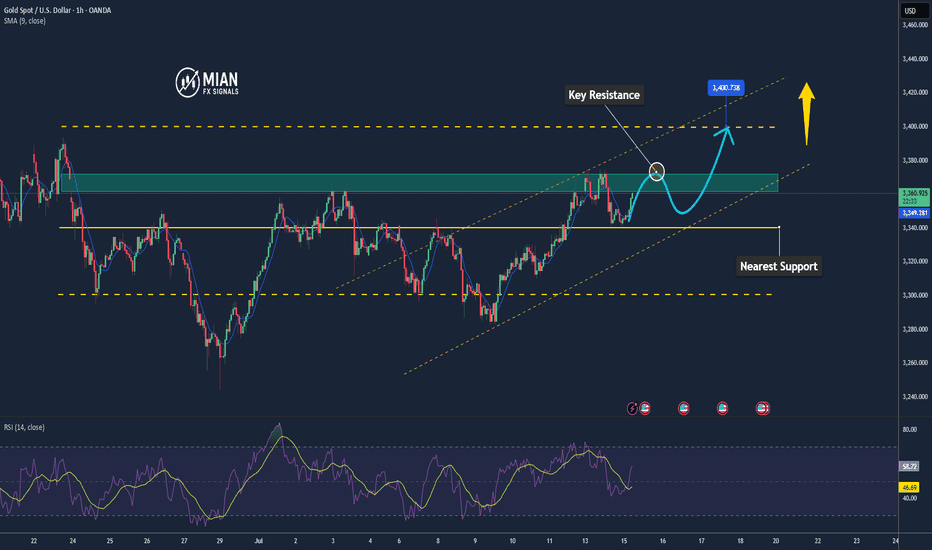Screen dimensions: 932x550
Task: Open US flag event icon between dates 17 and 18
Action: coord(722,408)
